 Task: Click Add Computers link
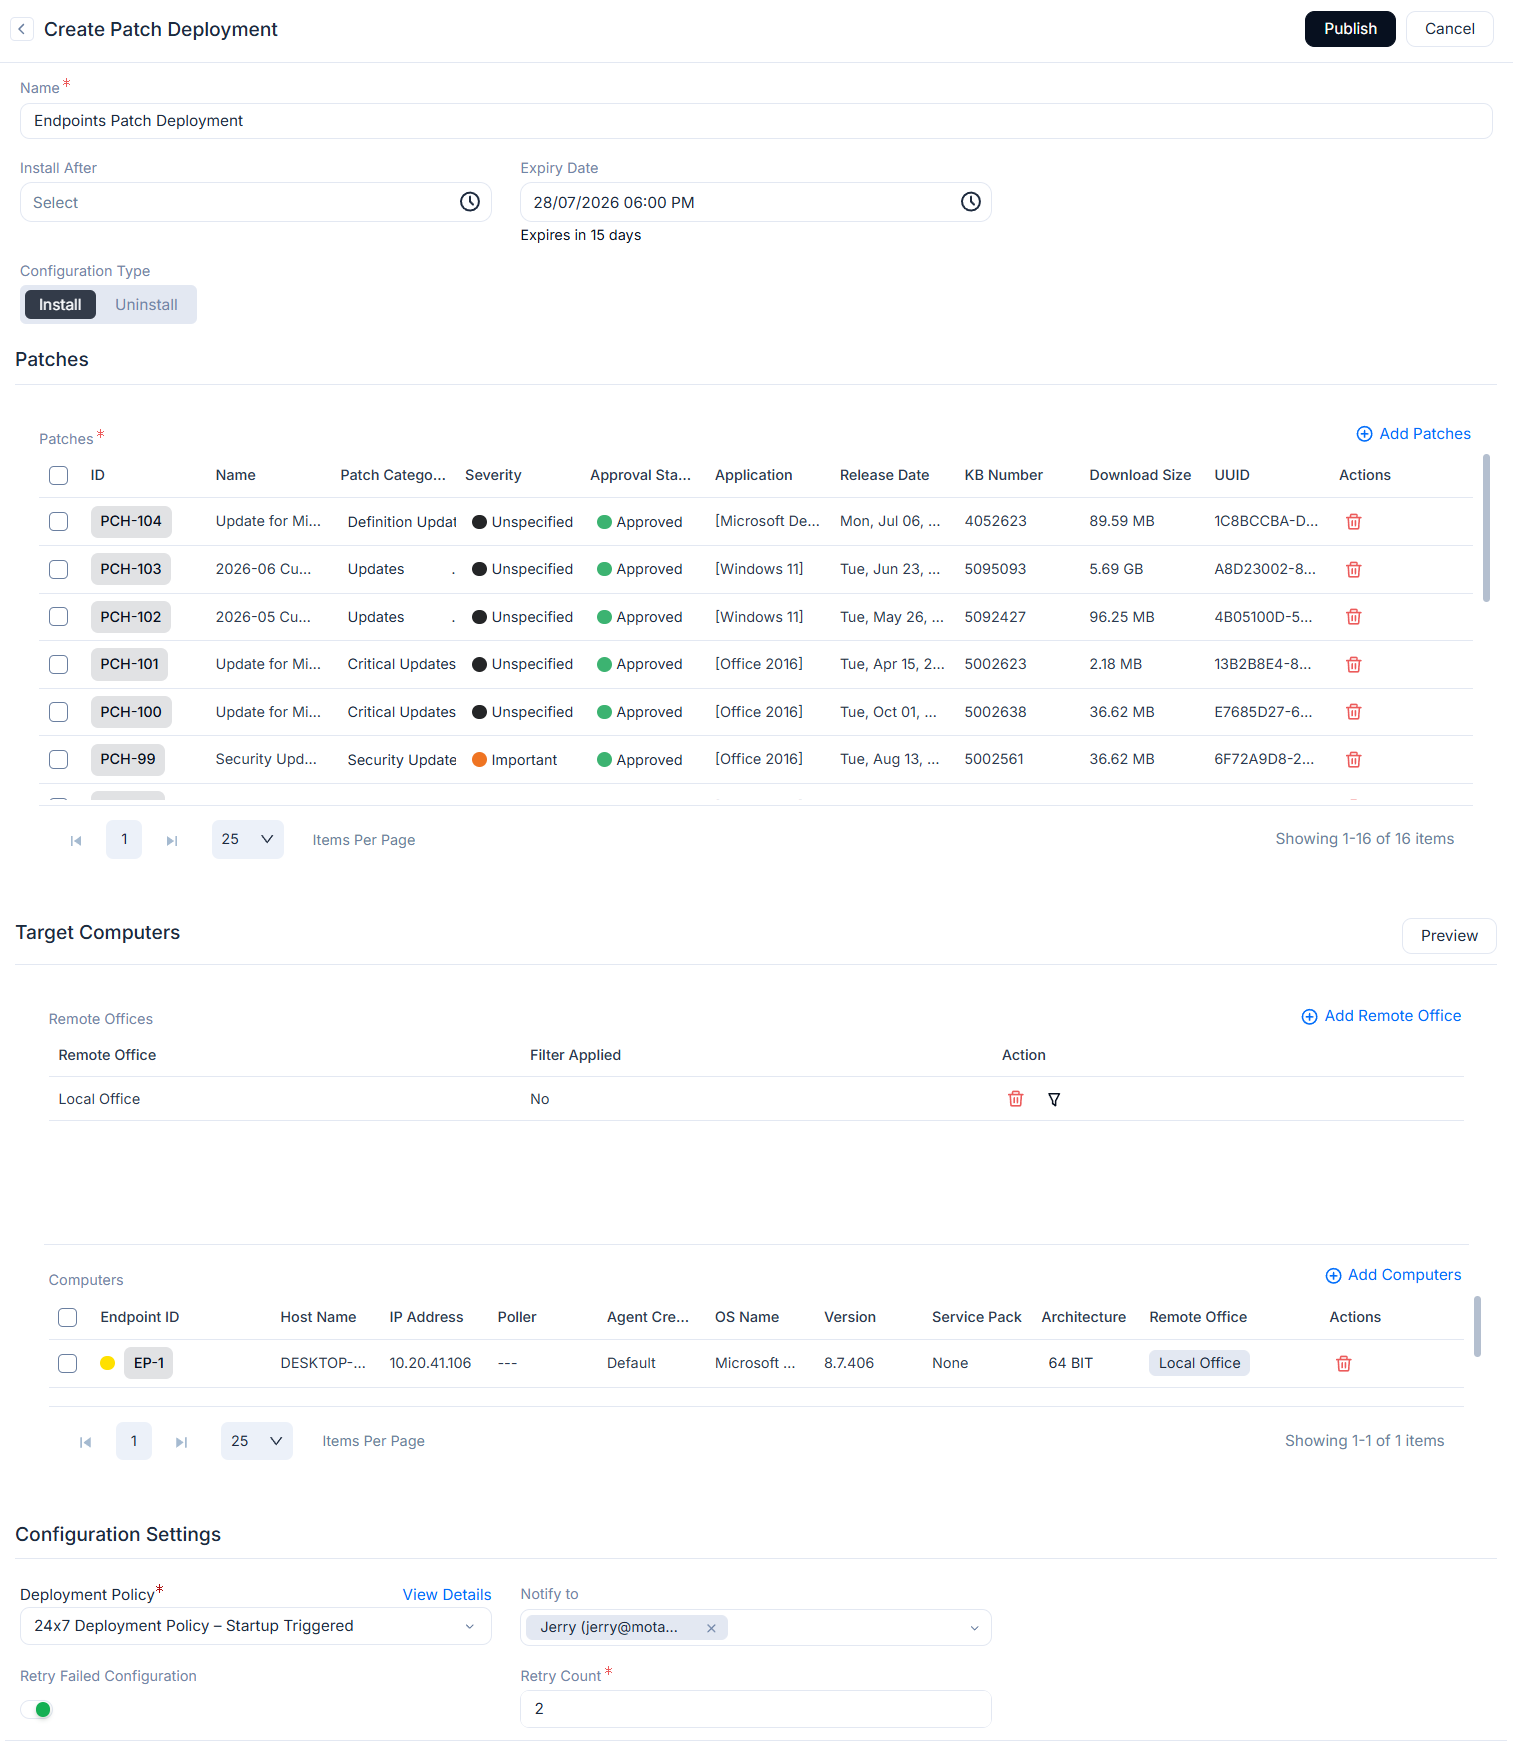pos(1393,1275)
